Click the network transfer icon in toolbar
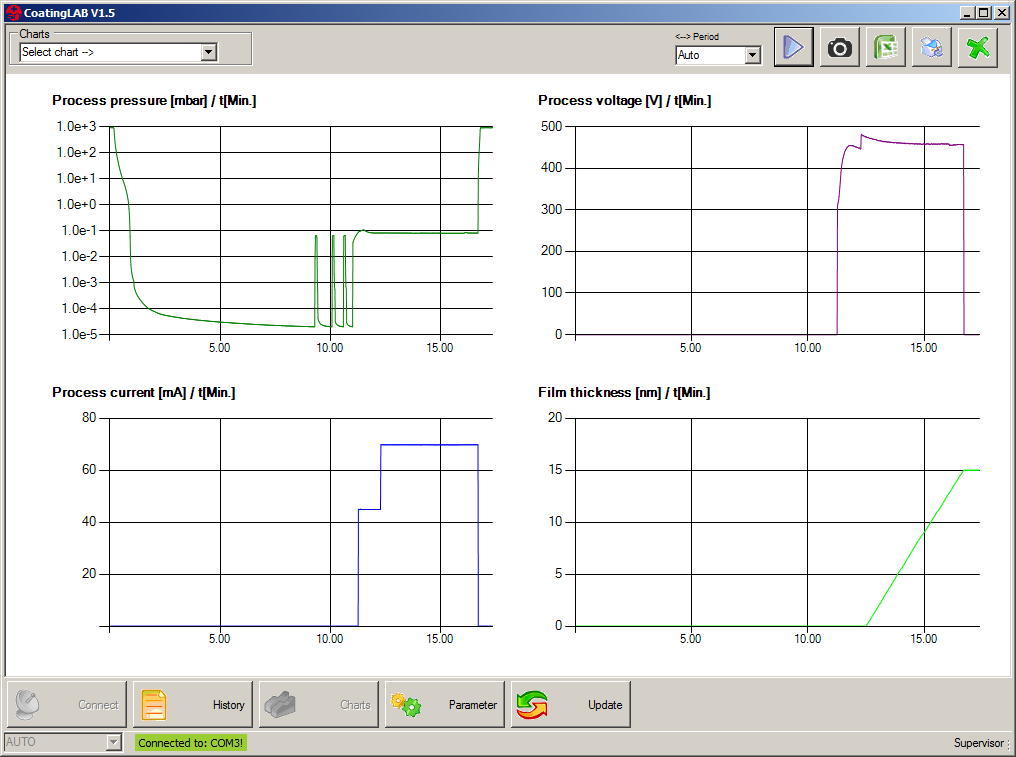The height and width of the screenshot is (757, 1016). pos(932,47)
